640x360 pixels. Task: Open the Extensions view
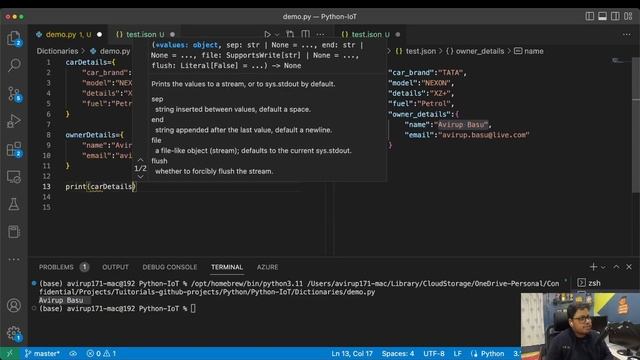click(x=14, y=149)
